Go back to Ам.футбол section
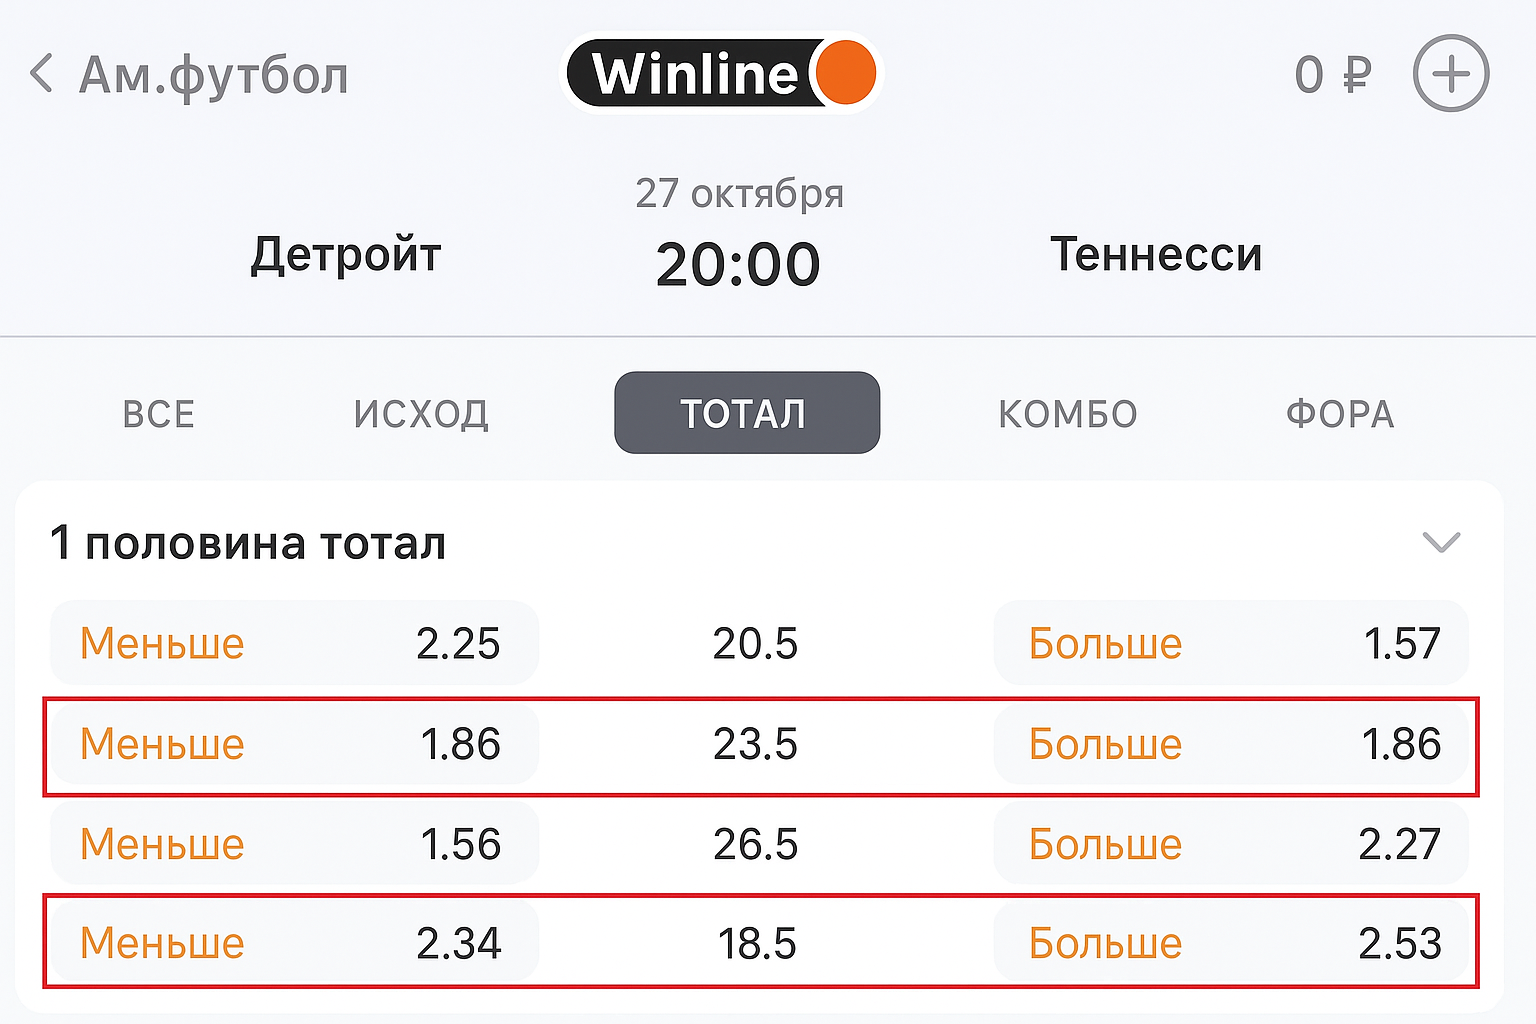The height and width of the screenshot is (1024, 1536). (213, 75)
